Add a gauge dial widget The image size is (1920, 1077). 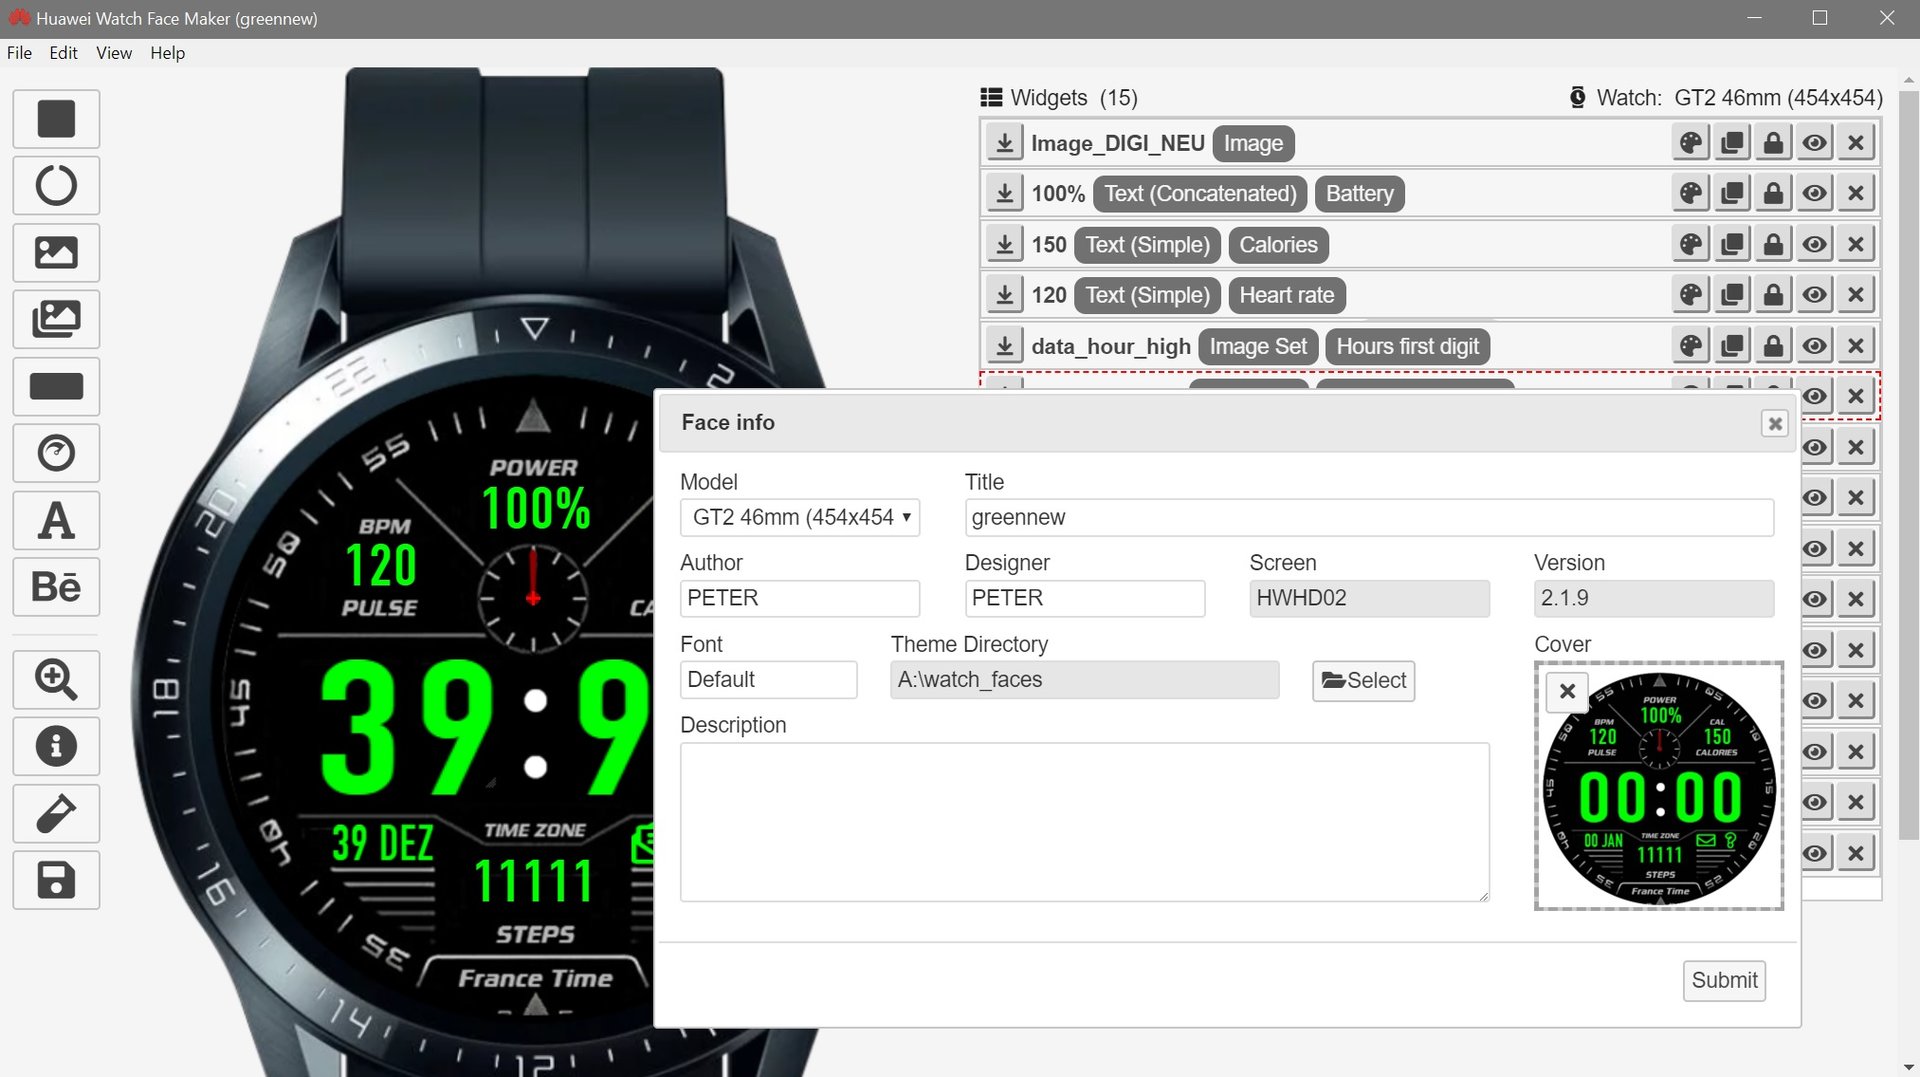point(56,453)
